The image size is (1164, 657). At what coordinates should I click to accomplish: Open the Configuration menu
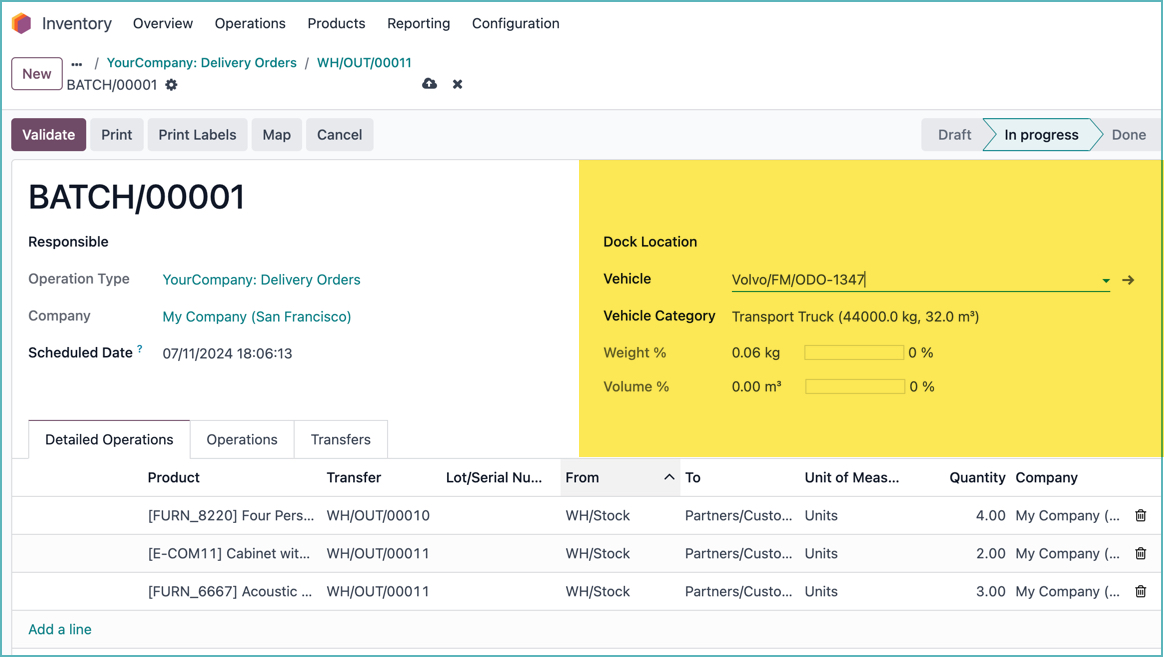tap(515, 23)
